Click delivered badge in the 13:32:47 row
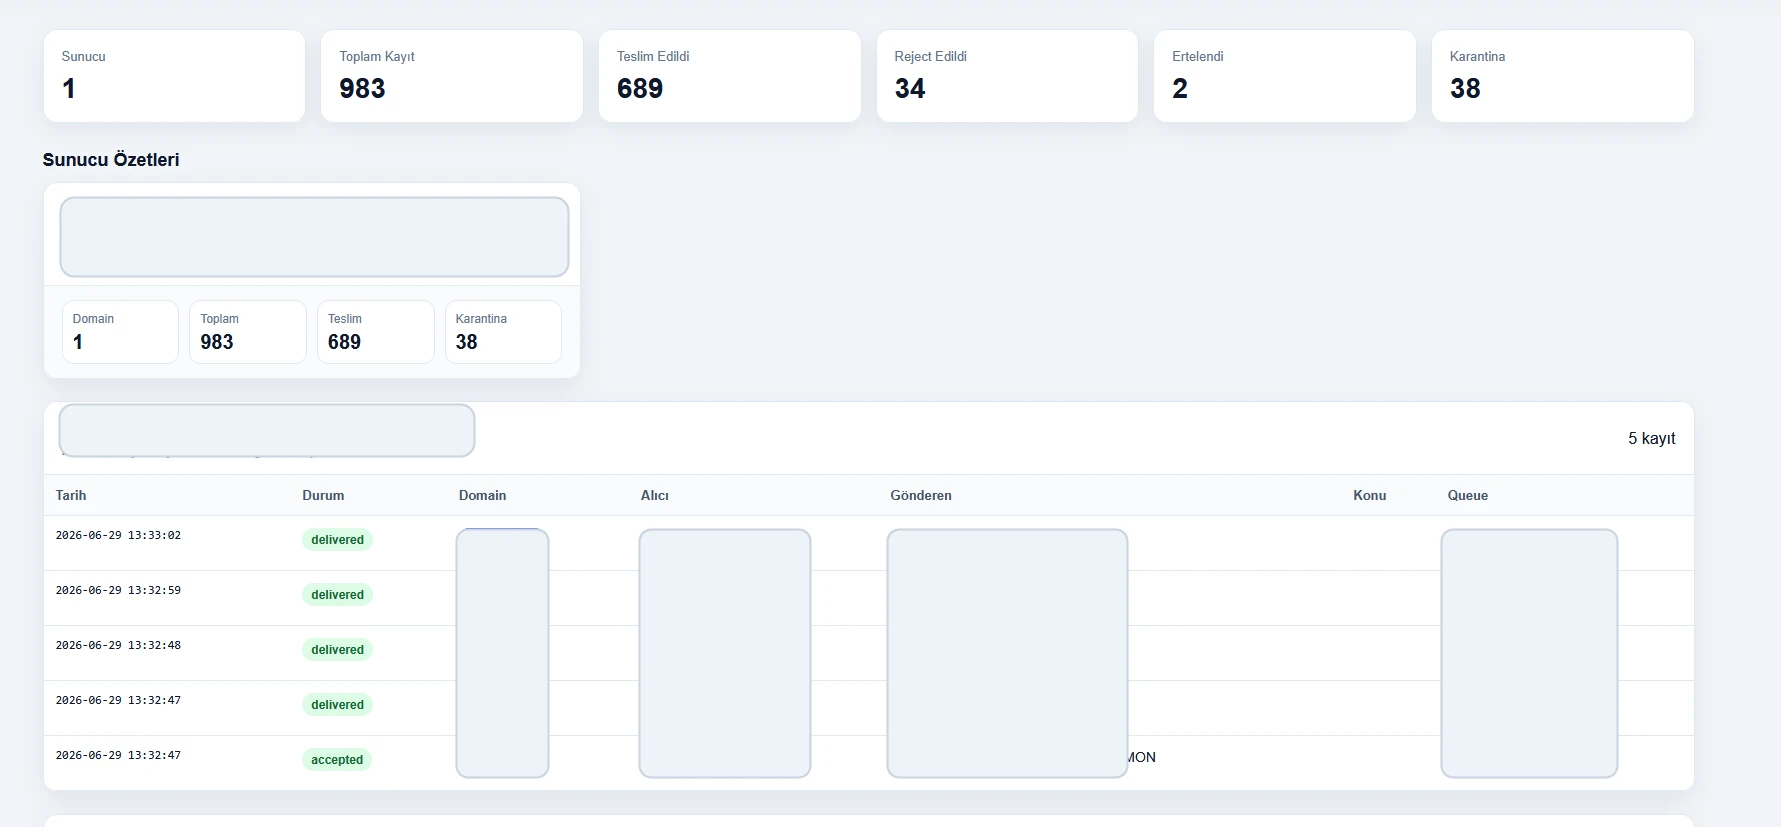1781x827 pixels. (337, 705)
